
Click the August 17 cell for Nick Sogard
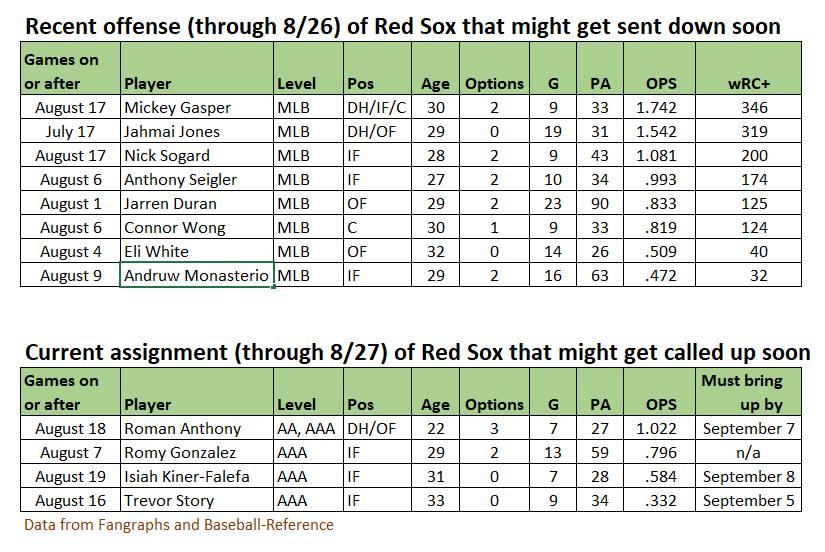[71, 155]
